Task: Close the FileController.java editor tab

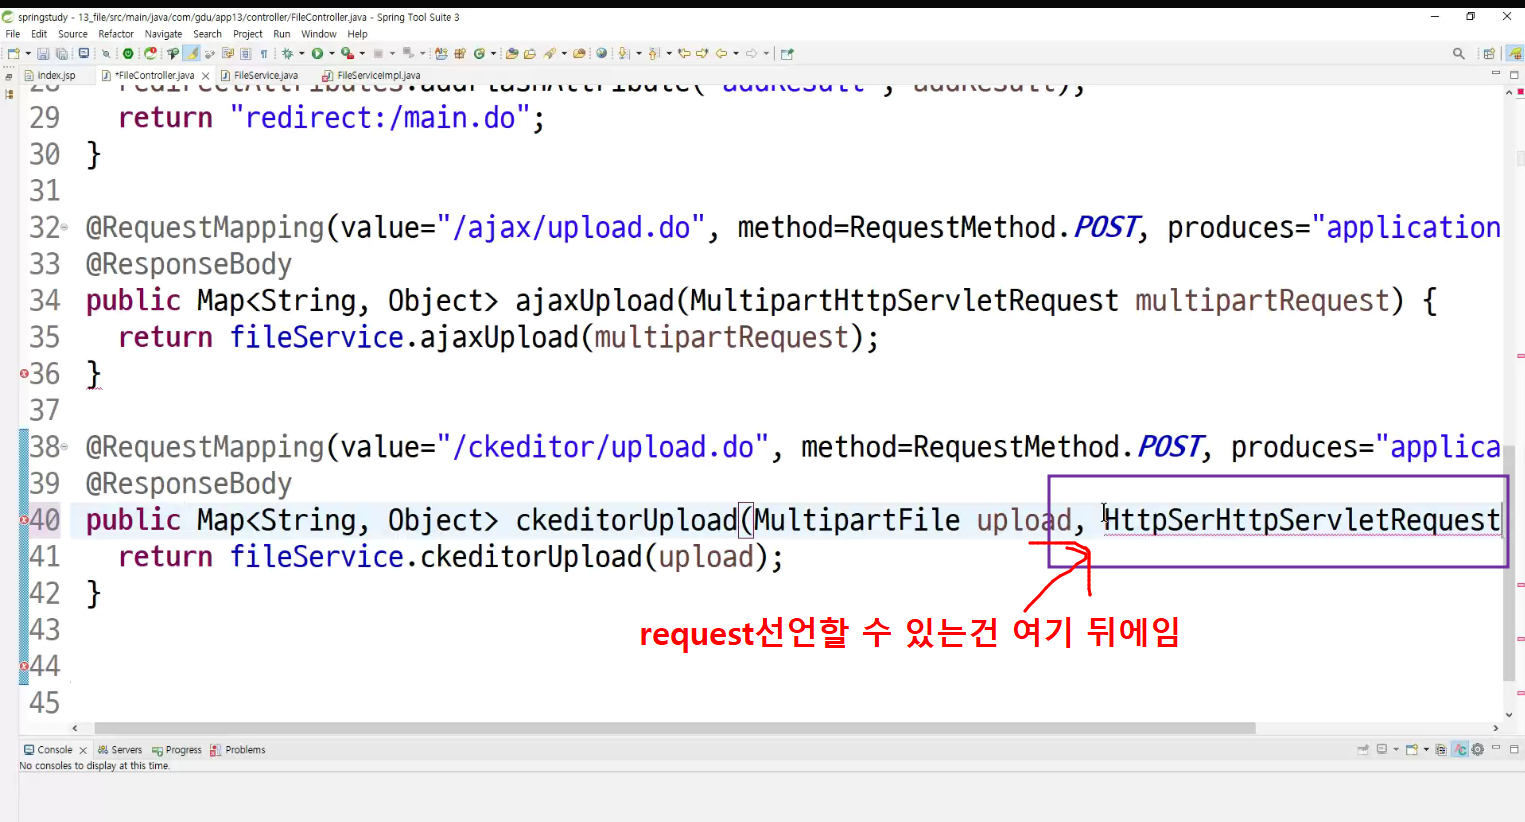Action: 206,76
